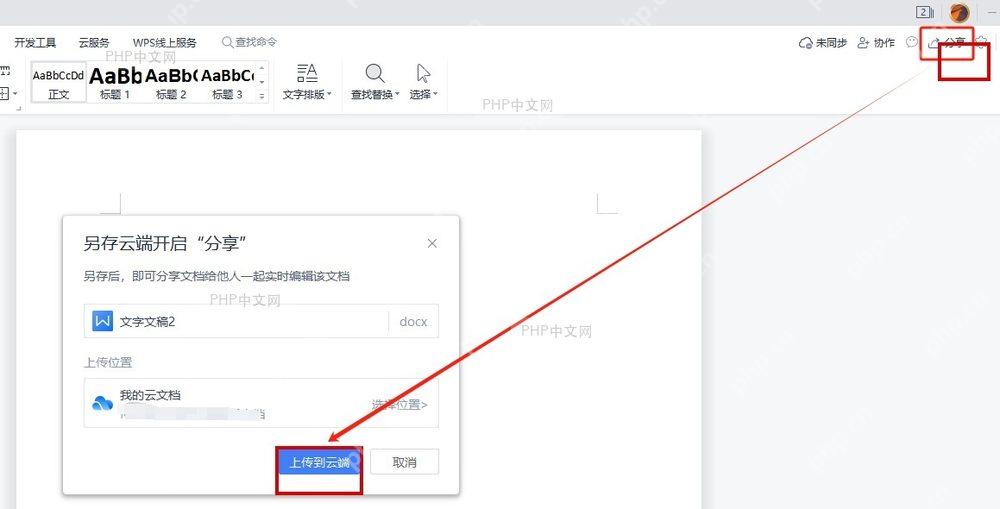This screenshot has height=509, width=1000.
Task: Click the window count icon showing 2
Action: coord(924,12)
